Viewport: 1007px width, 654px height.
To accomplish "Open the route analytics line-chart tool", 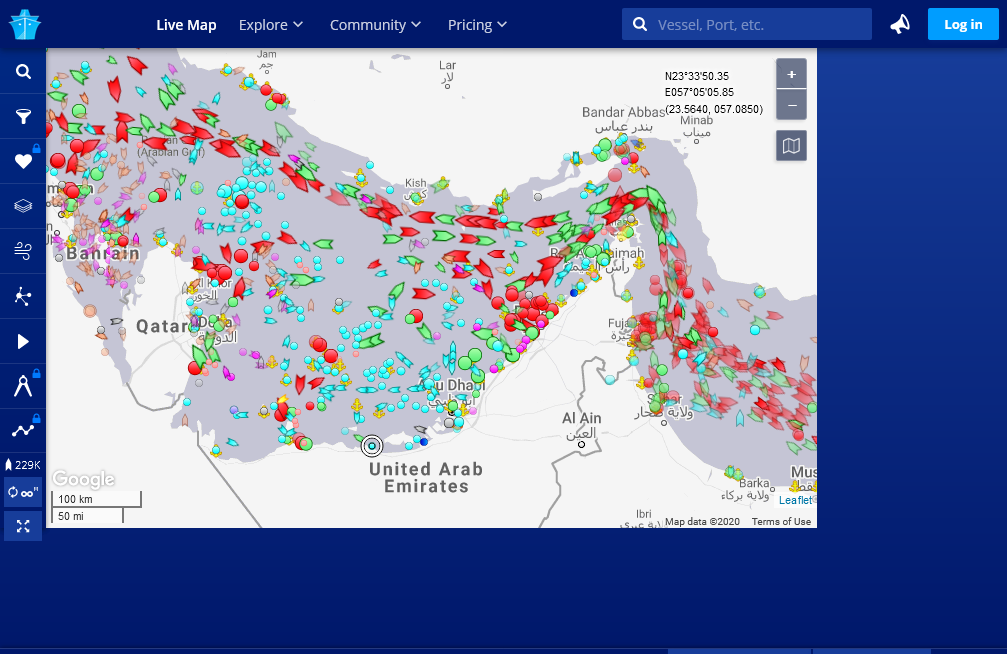I will pyautogui.click(x=23, y=431).
